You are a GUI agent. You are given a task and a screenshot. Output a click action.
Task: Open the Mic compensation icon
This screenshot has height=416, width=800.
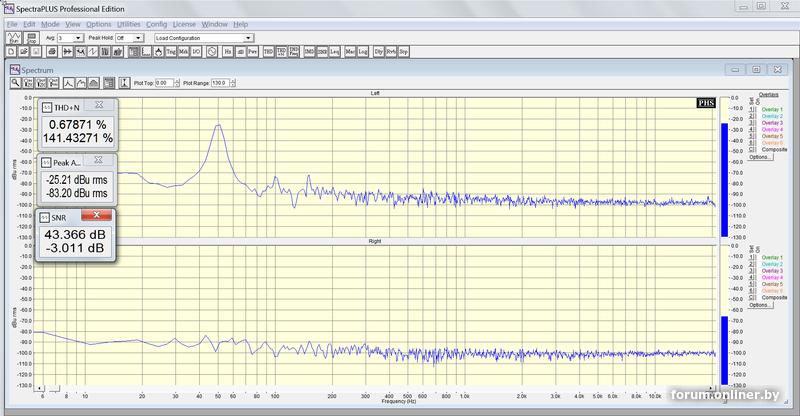point(350,52)
